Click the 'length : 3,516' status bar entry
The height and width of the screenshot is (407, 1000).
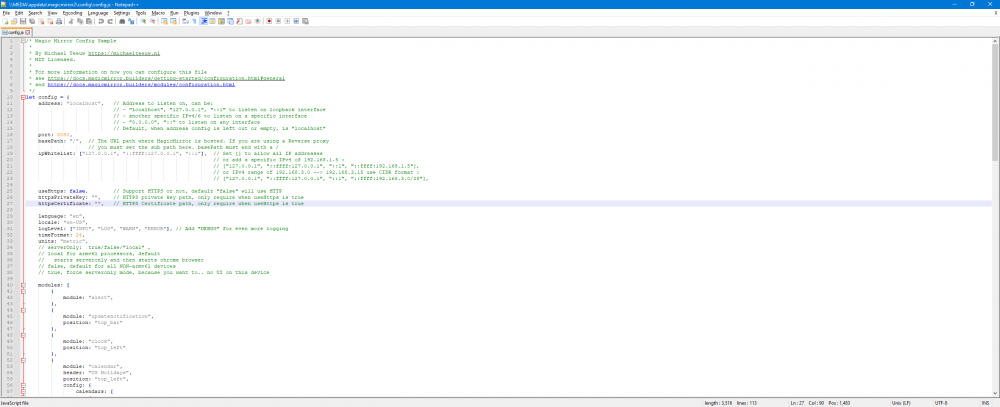point(719,403)
